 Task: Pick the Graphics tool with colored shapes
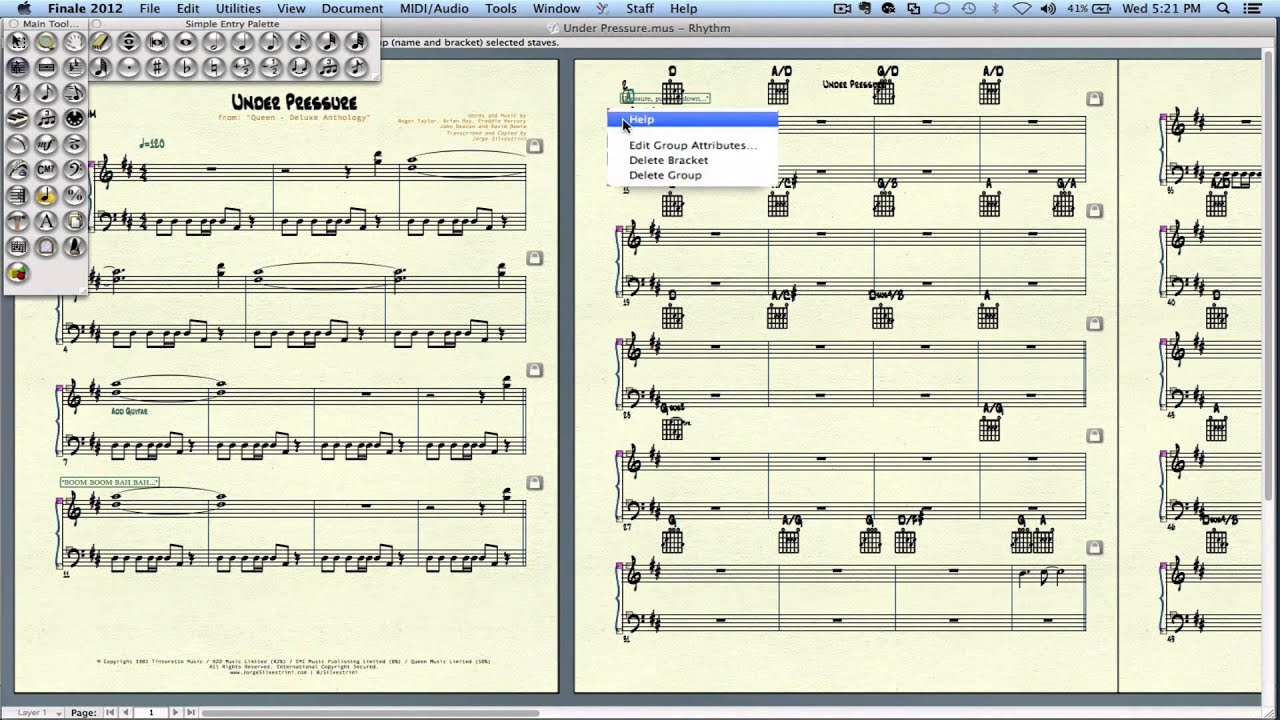pyautogui.click(x=17, y=272)
